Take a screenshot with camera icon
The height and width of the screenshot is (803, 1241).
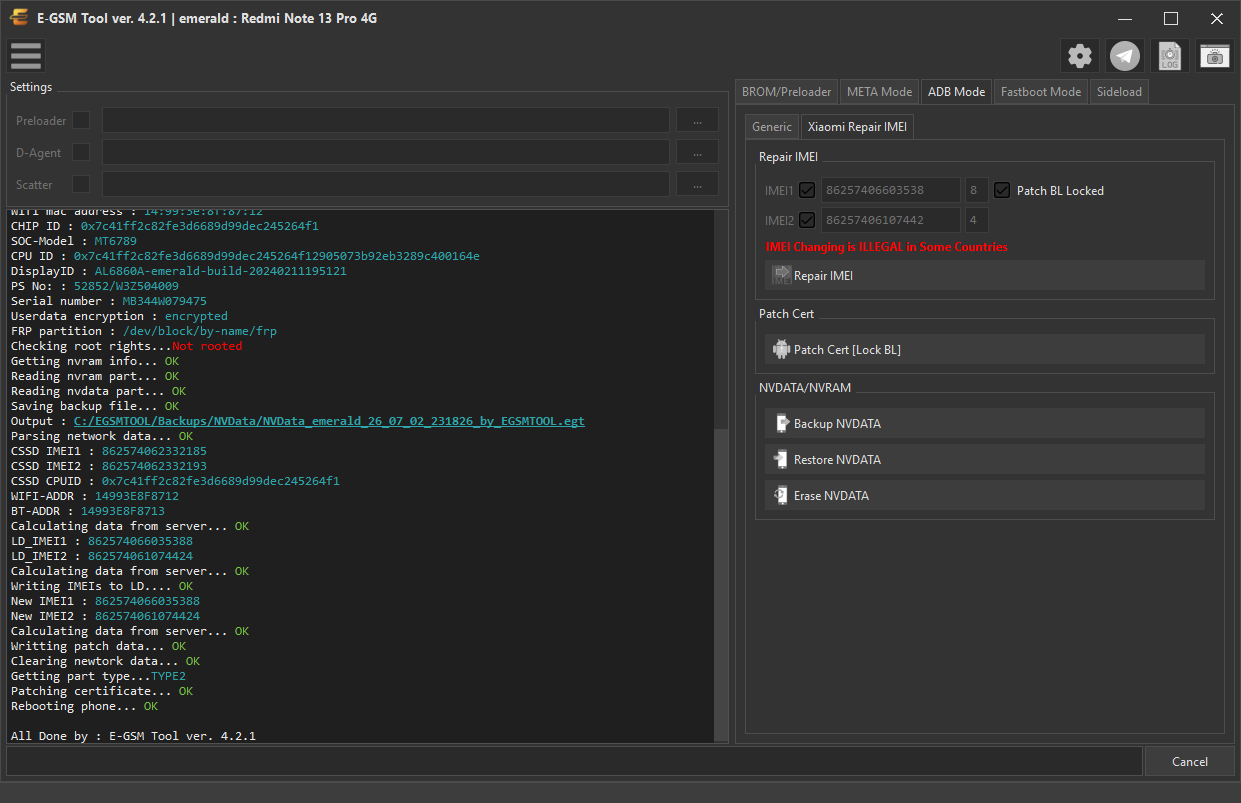click(x=1215, y=56)
